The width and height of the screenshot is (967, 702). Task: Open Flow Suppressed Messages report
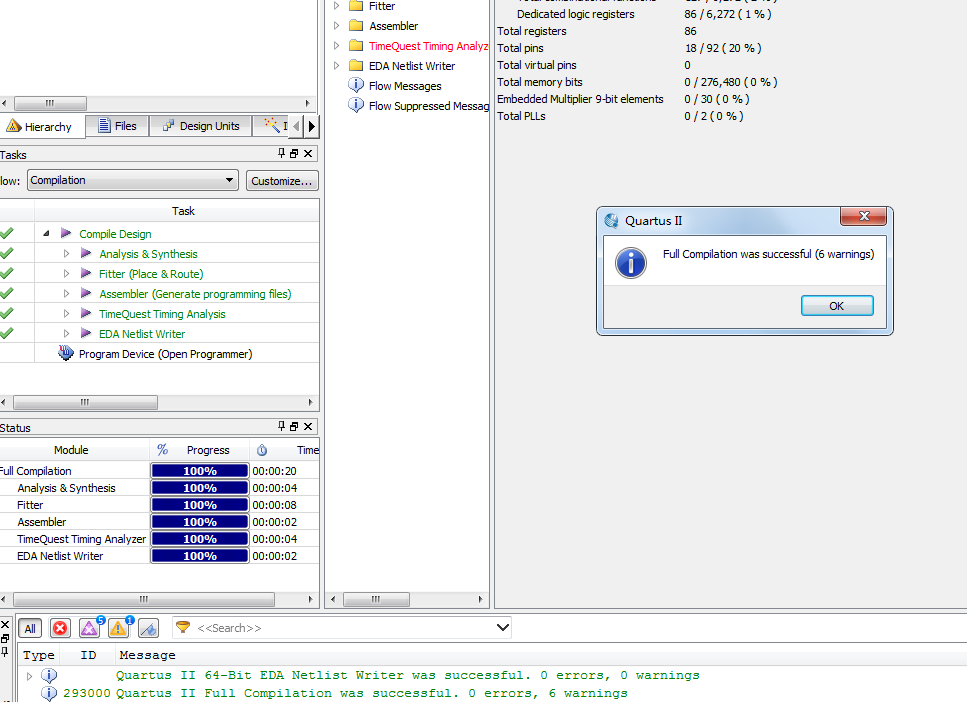click(x=429, y=106)
